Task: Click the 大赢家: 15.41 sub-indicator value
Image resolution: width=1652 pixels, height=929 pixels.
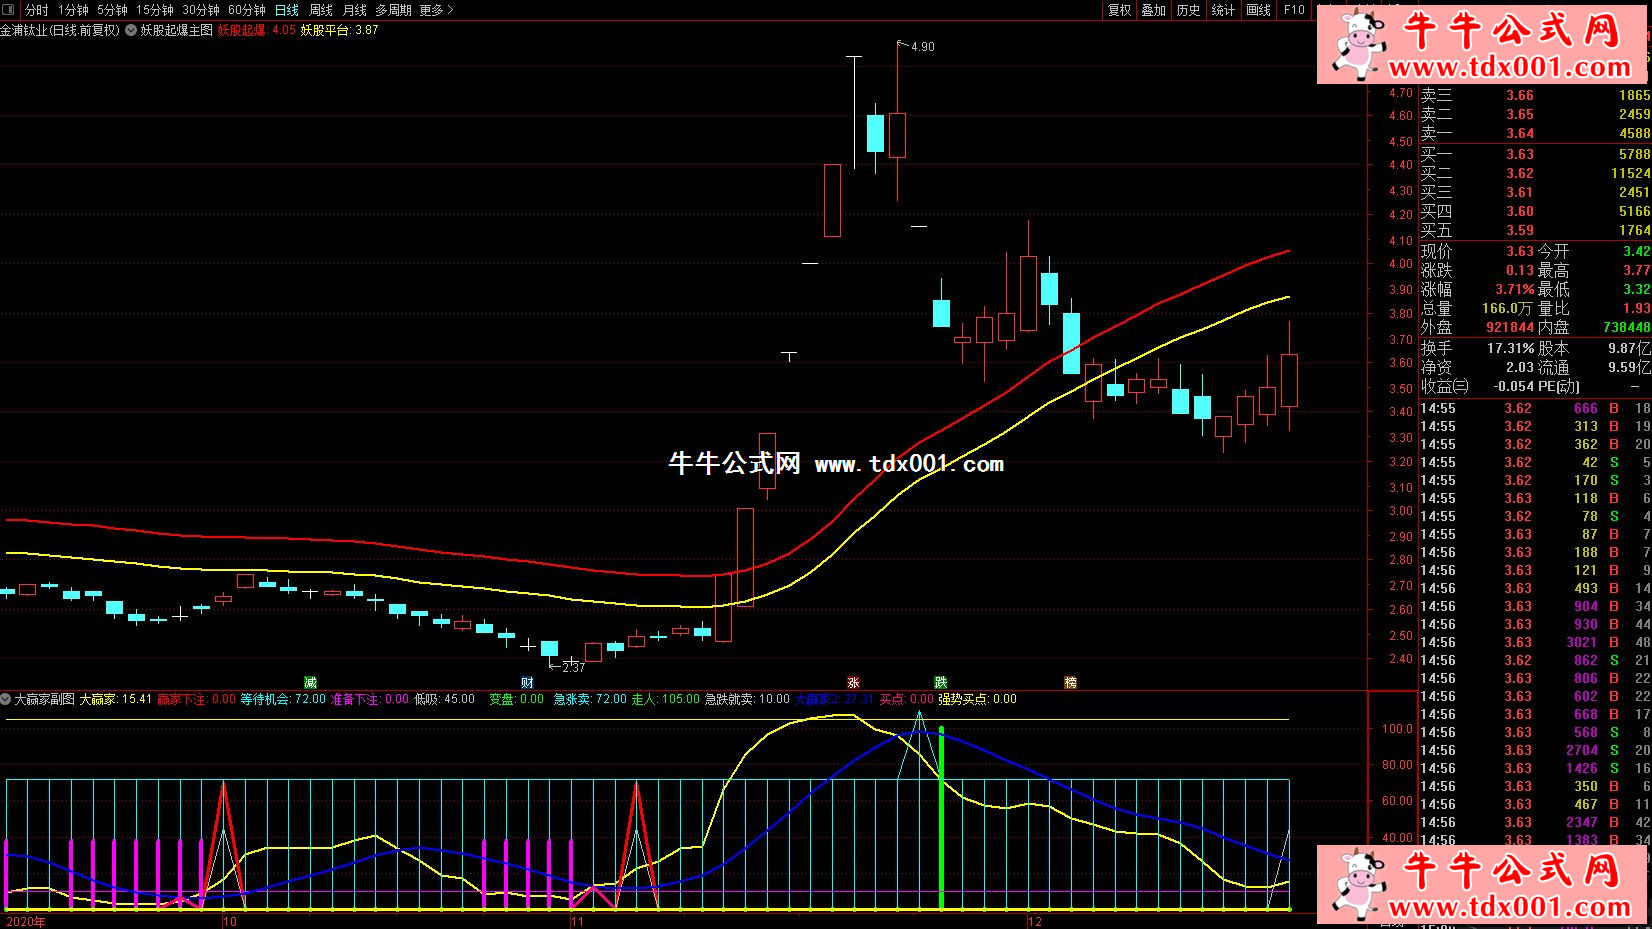Action: tap(116, 699)
